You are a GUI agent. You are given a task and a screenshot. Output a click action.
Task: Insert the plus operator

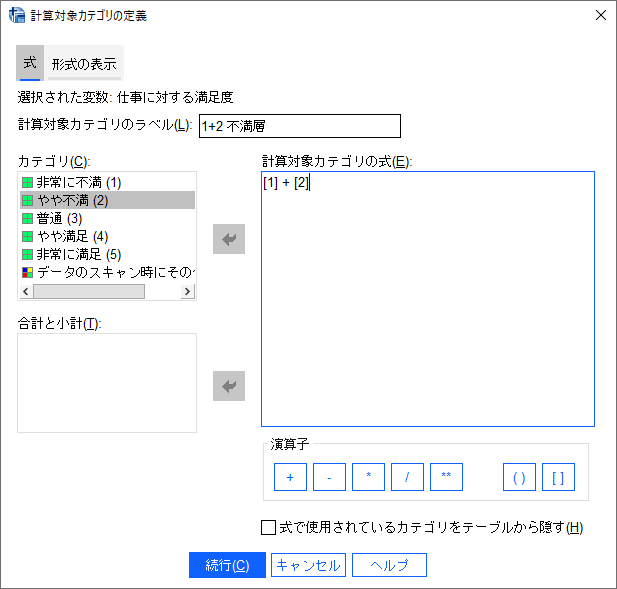[290, 478]
